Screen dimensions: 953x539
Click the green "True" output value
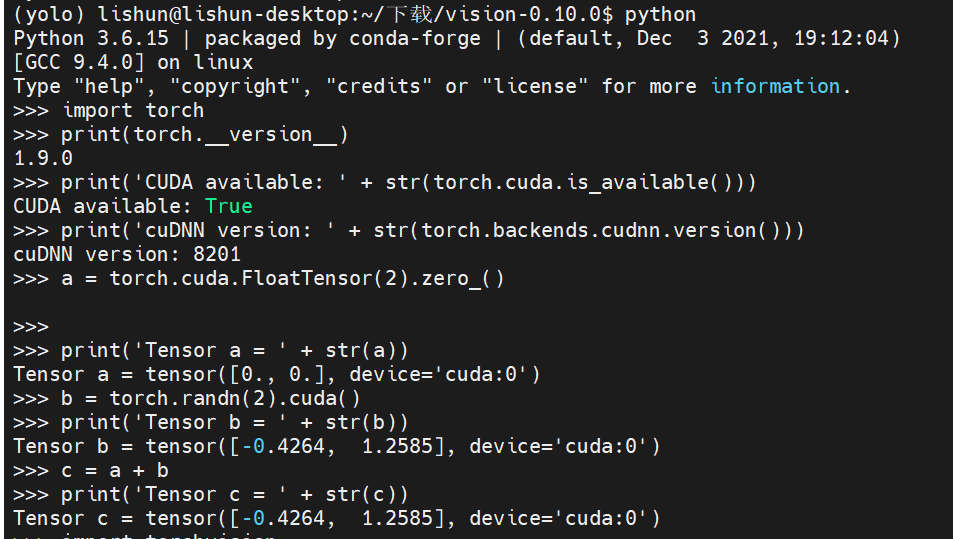229,206
